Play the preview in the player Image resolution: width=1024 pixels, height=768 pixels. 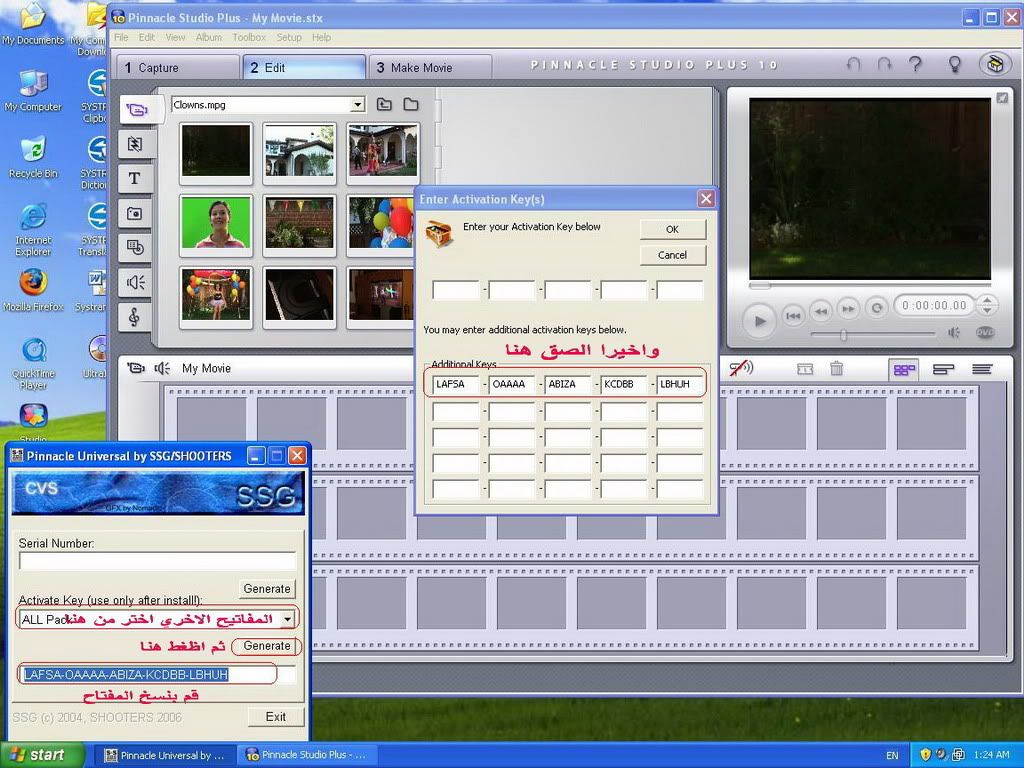[760, 321]
